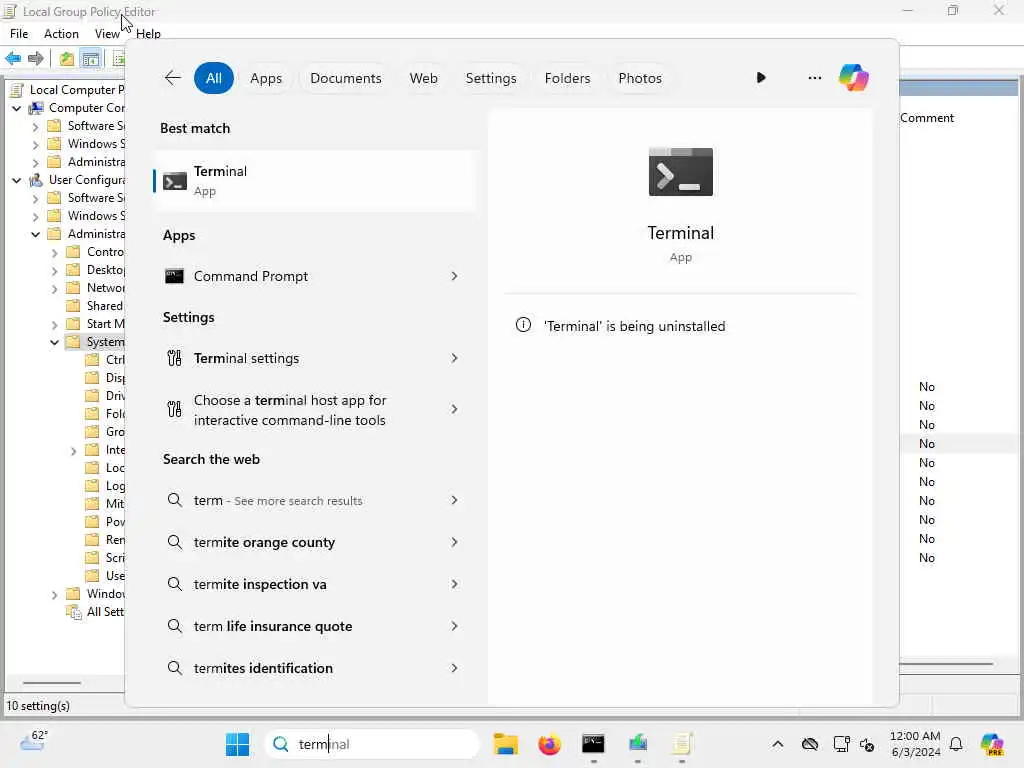Click the OneDrive cloud tray icon
This screenshot has height=768, width=1024.
tap(810, 744)
